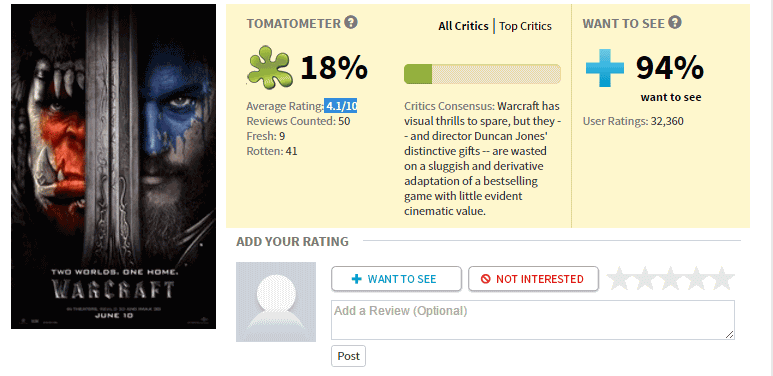Click the Want to See help icon

[x=675, y=22]
